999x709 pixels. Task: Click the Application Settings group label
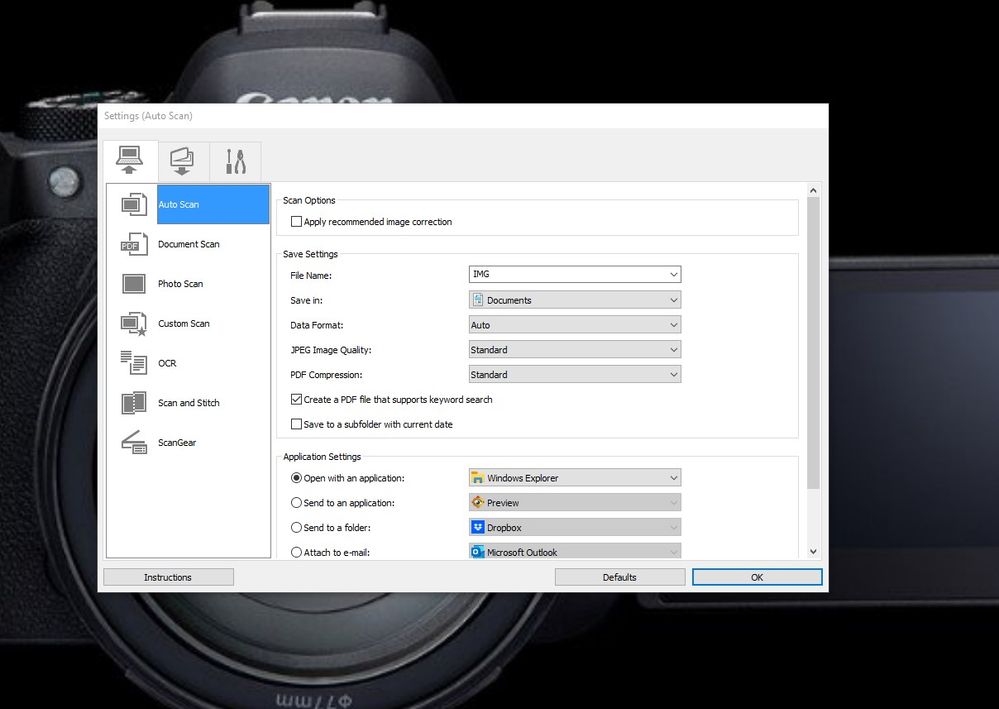pyautogui.click(x=322, y=457)
